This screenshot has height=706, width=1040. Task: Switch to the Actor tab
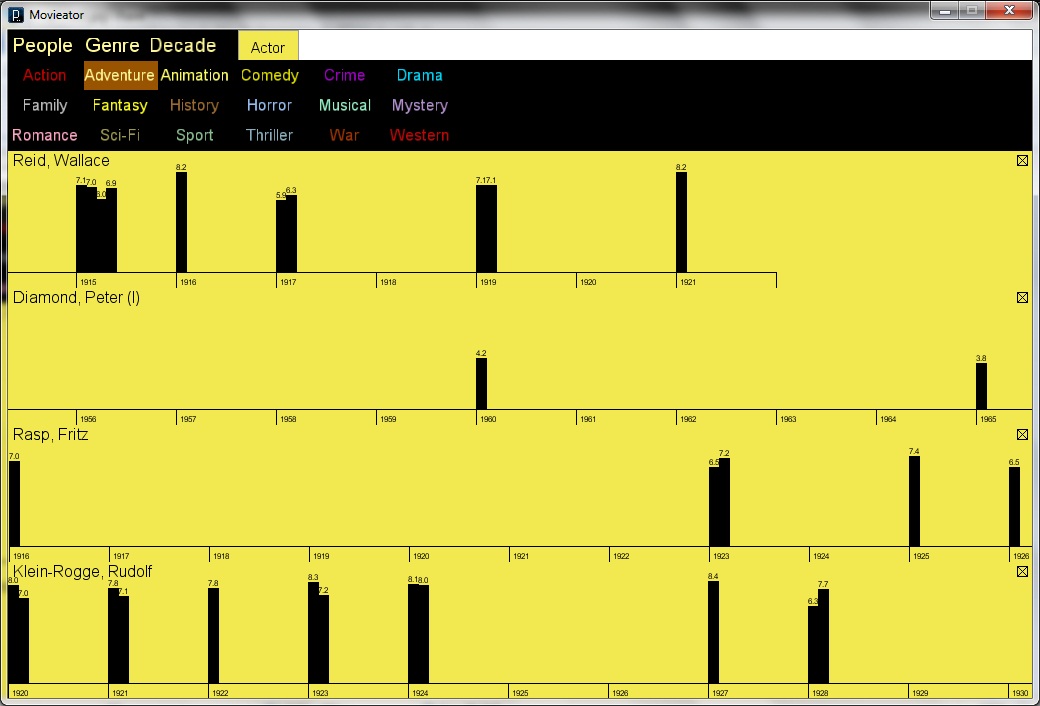tap(268, 47)
